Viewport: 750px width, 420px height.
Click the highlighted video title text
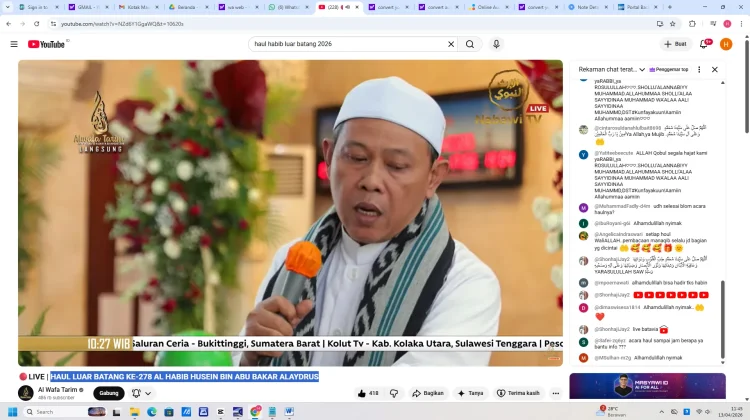(184, 376)
